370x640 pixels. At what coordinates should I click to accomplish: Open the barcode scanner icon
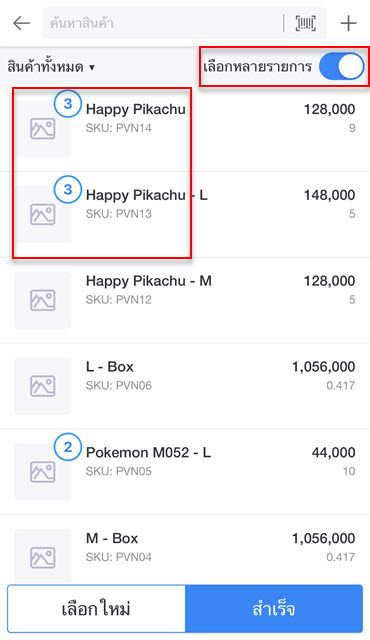[x=305, y=23]
